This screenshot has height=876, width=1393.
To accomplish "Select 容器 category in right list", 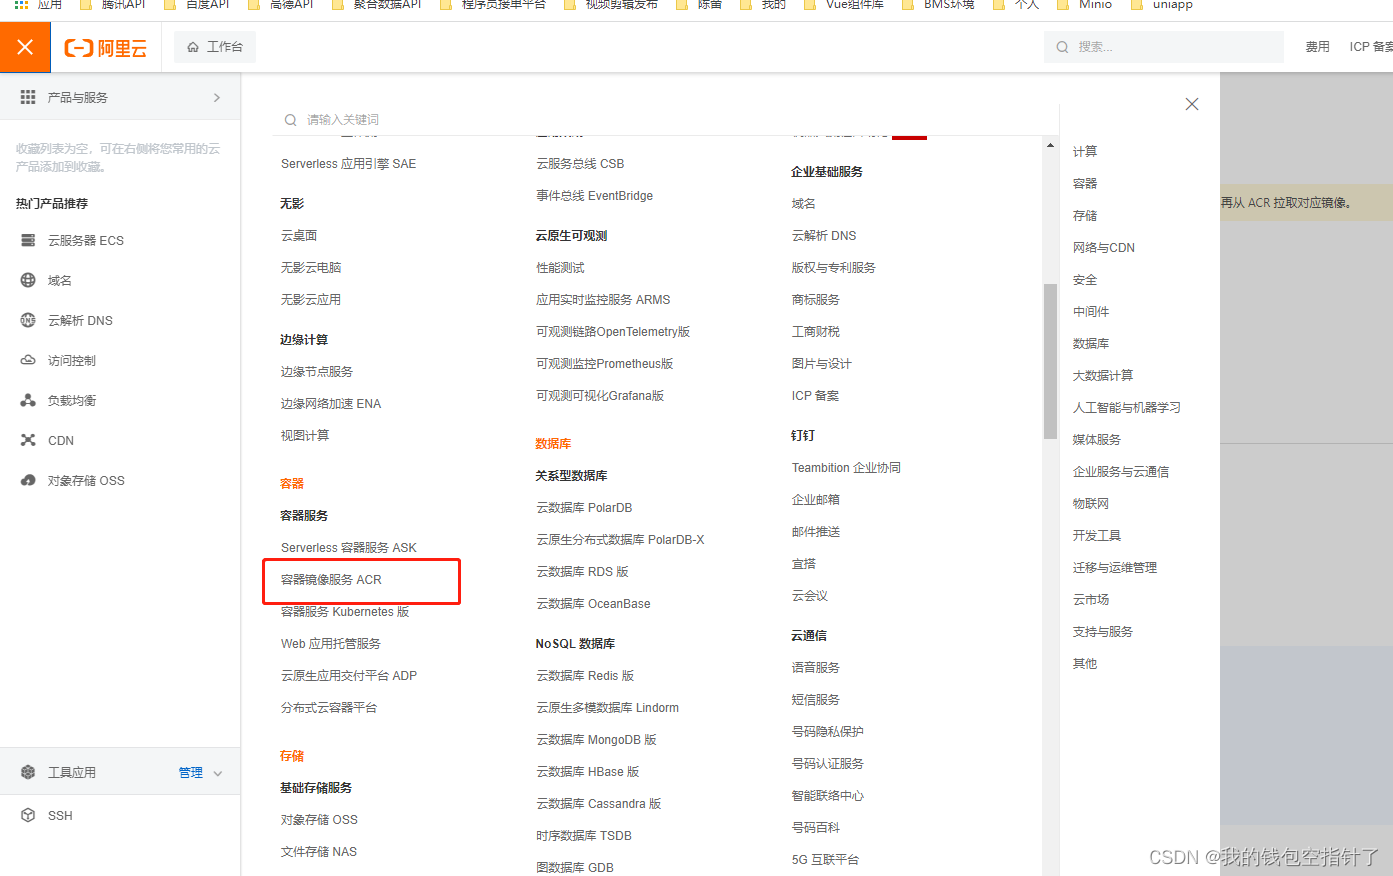I will pyautogui.click(x=1085, y=184).
